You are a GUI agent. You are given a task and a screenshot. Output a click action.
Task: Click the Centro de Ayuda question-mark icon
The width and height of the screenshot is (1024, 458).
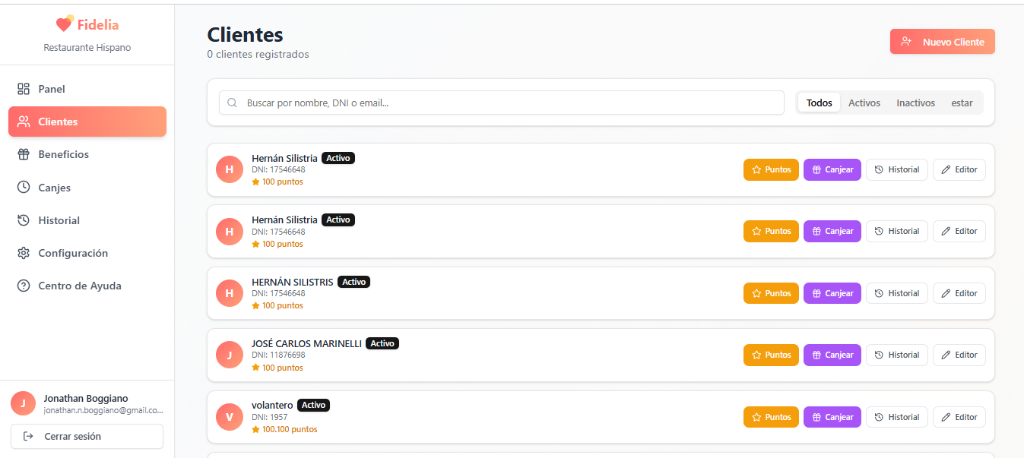pos(24,286)
